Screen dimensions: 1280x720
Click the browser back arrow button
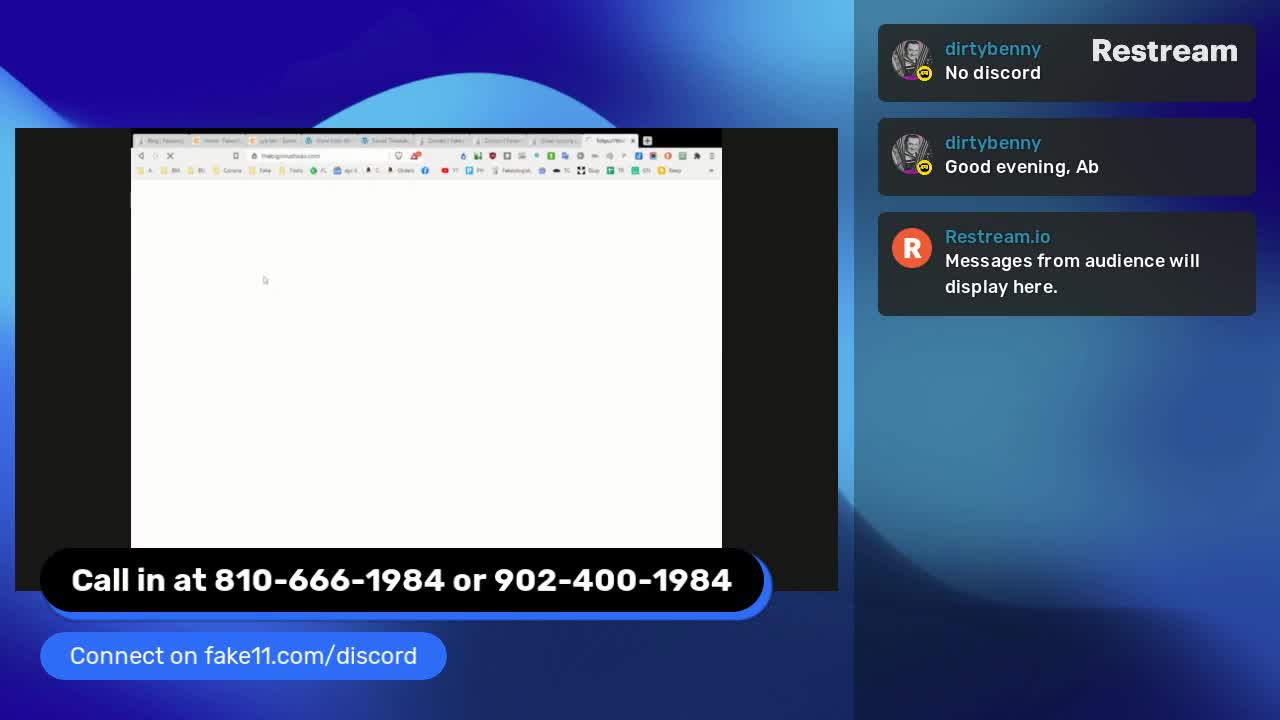point(141,156)
